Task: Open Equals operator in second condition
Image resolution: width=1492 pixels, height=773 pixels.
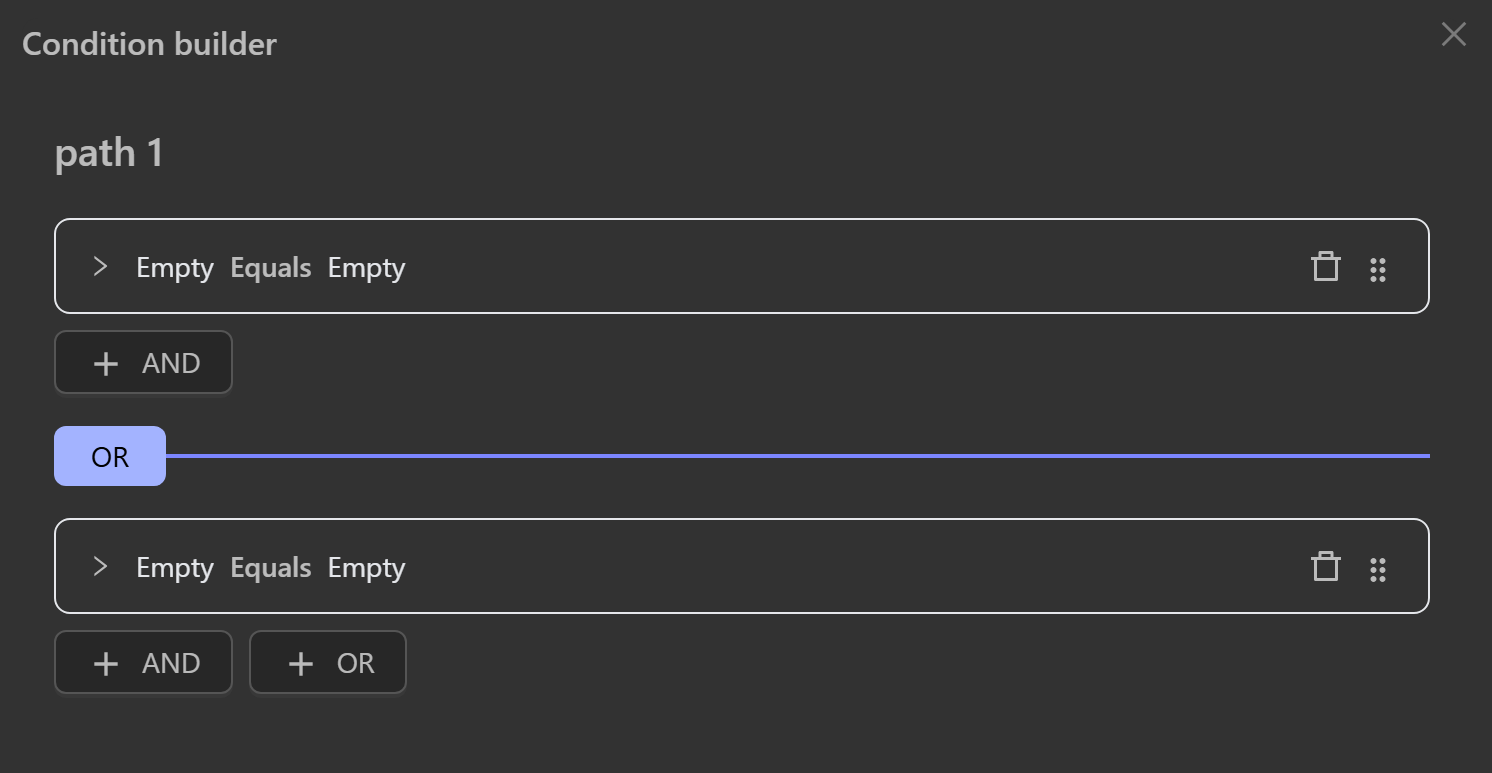Action: pyautogui.click(x=271, y=568)
